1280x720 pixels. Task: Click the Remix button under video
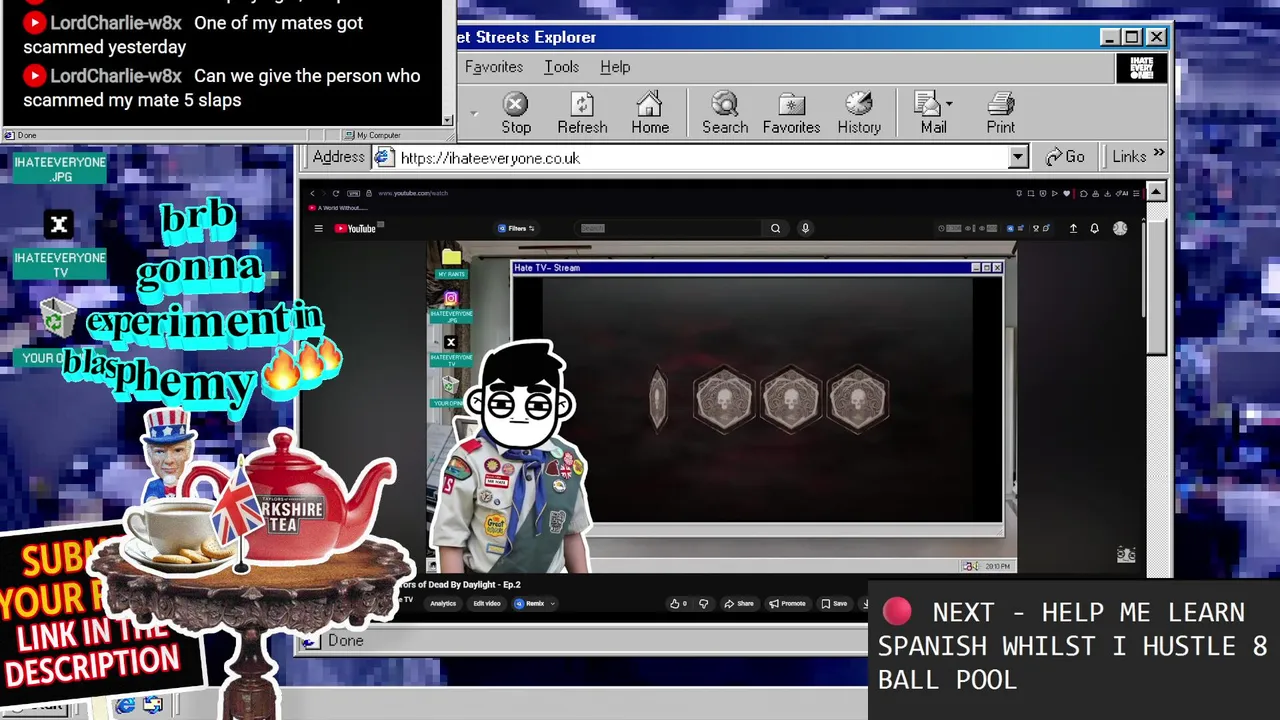pyautogui.click(x=530, y=604)
